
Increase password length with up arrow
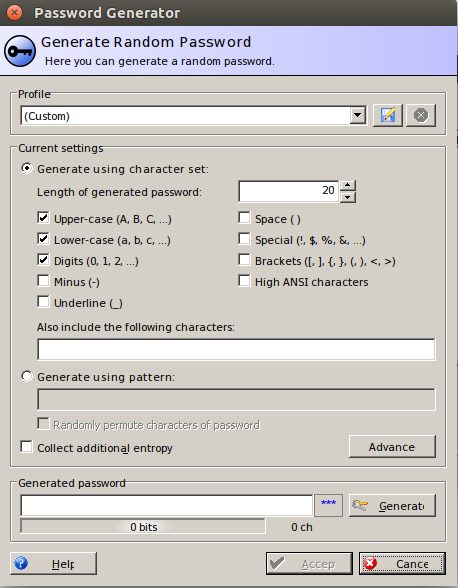[348, 186]
